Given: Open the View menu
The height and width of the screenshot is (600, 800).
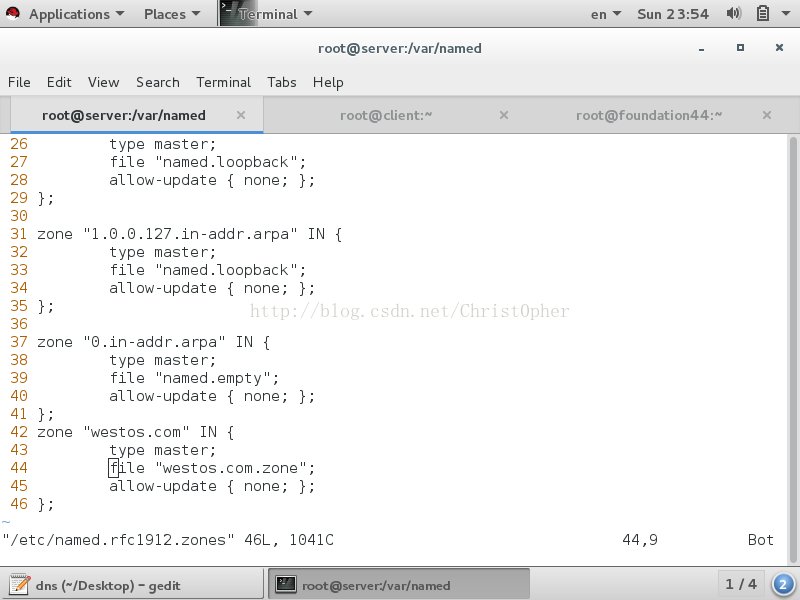Looking at the screenshot, I should [104, 82].
